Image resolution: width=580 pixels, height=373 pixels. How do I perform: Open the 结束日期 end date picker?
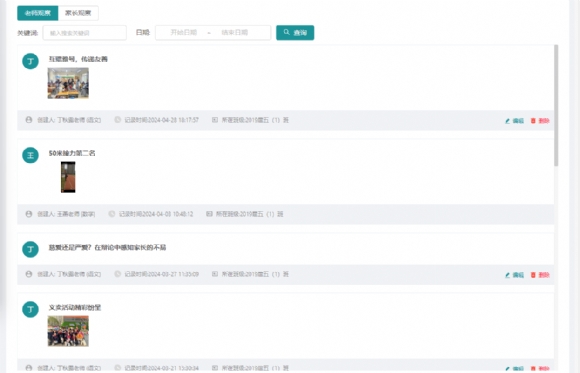[235, 33]
